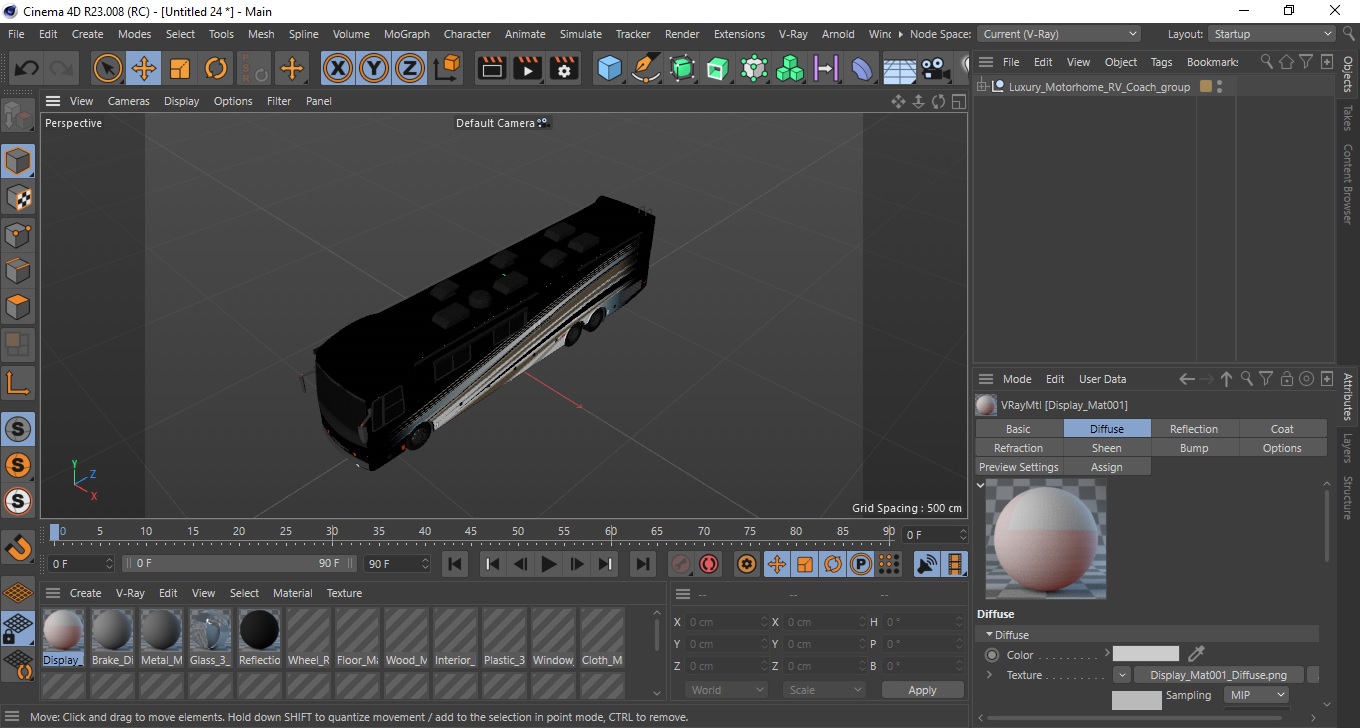Click the Enable Axis L-shaped icon
The height and width of the screenshot is (728, 1360).
pyautogui.click(x=18, y=382)
